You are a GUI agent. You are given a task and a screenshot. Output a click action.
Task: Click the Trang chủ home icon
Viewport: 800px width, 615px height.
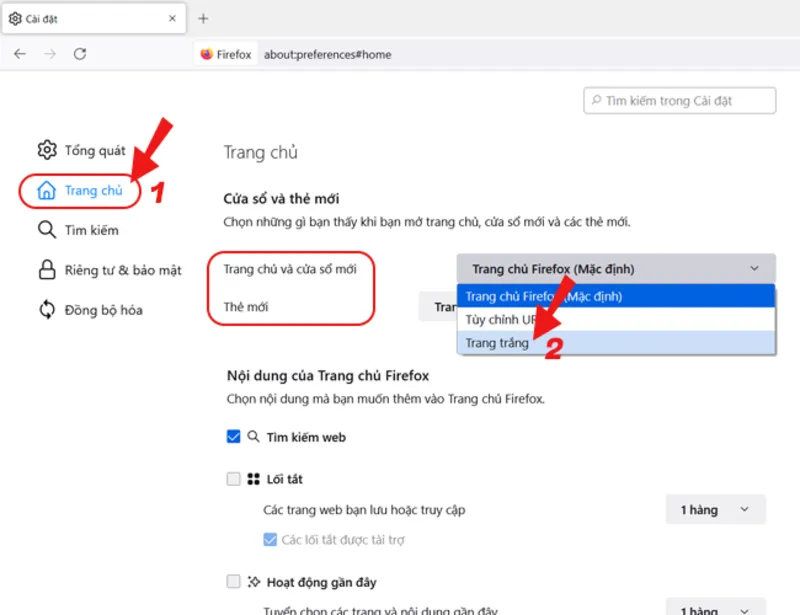point(46,190)
